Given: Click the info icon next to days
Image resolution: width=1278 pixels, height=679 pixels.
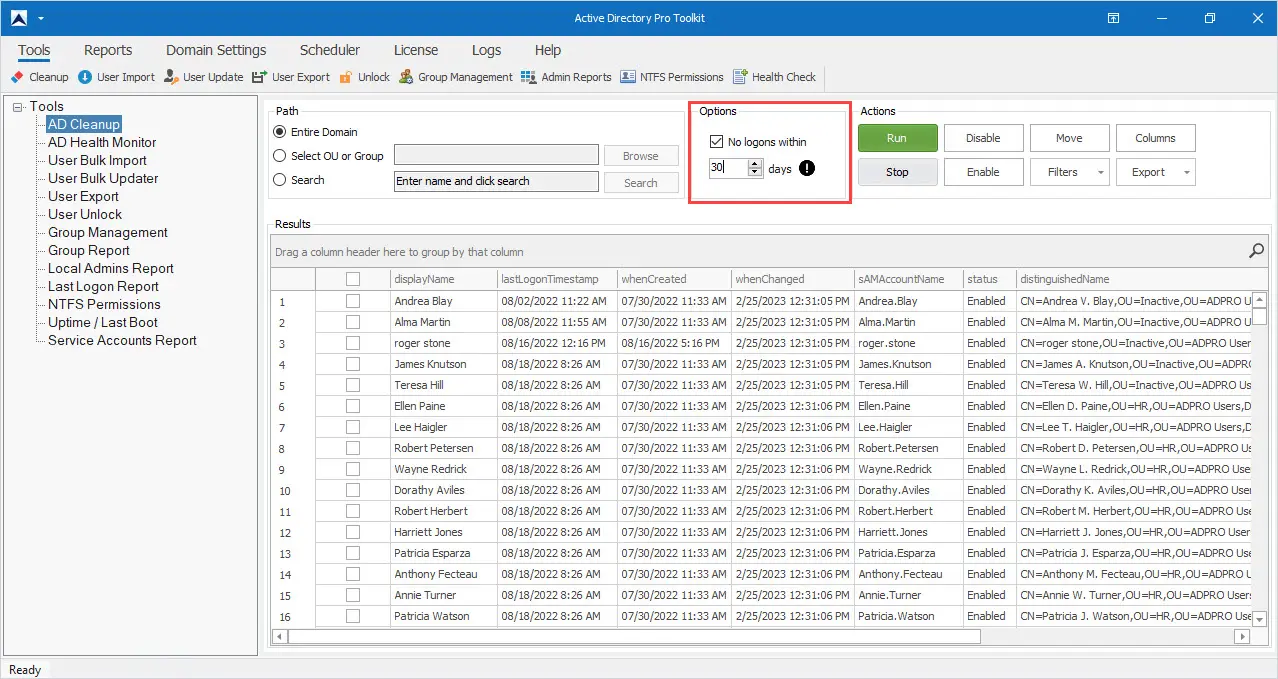Looking at the screenshot, I should point(807,168).
